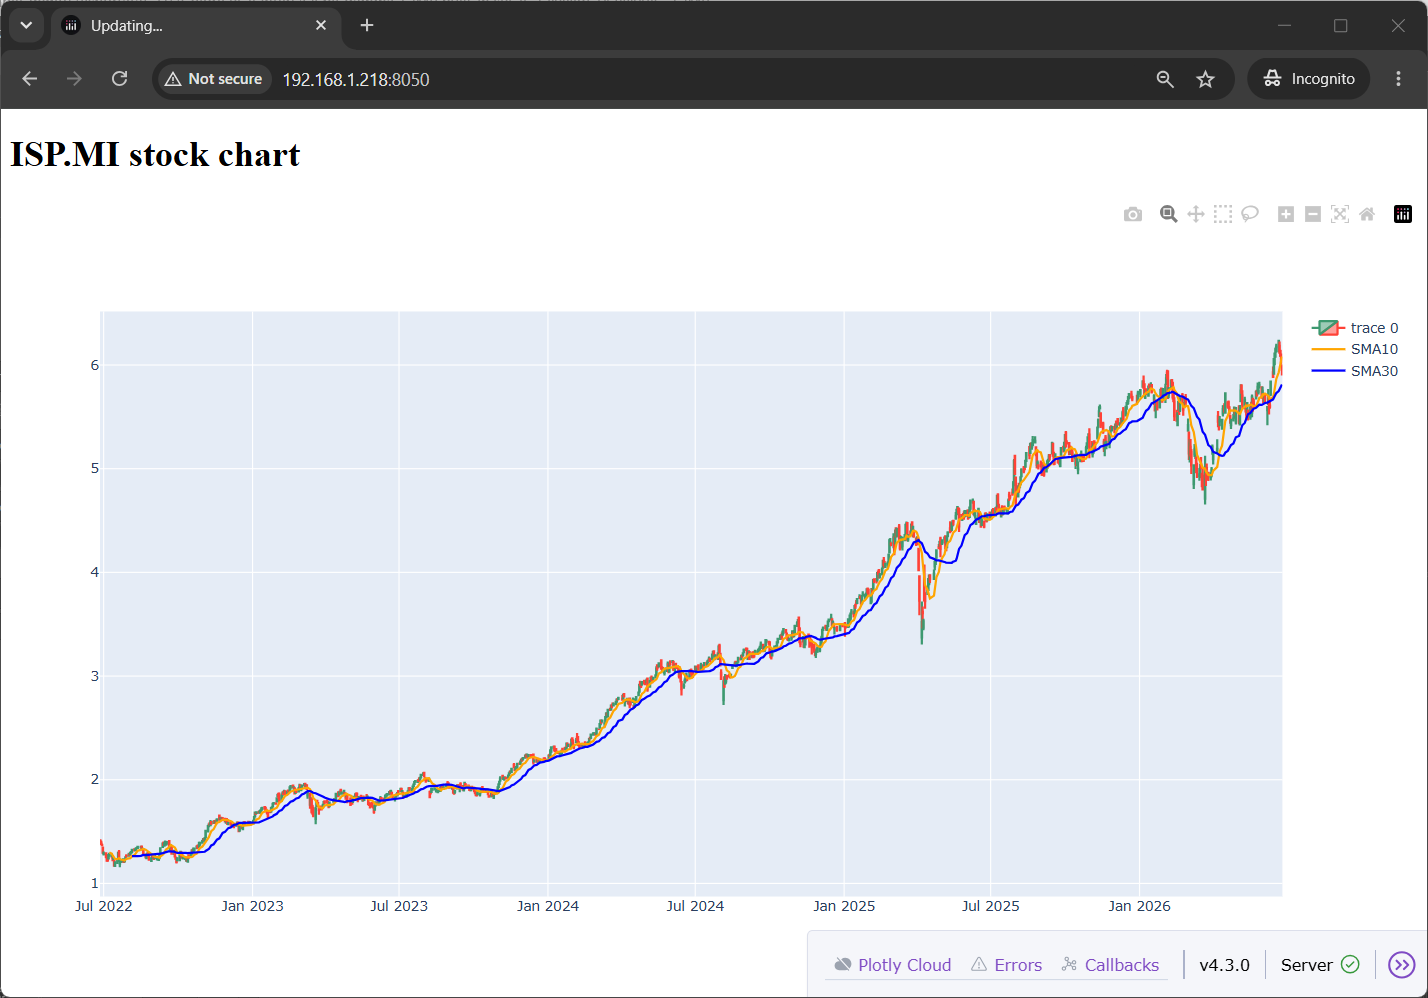Open the Errors panel in dev tools
The image size is (1428, 998).
tap(1006, 965)
